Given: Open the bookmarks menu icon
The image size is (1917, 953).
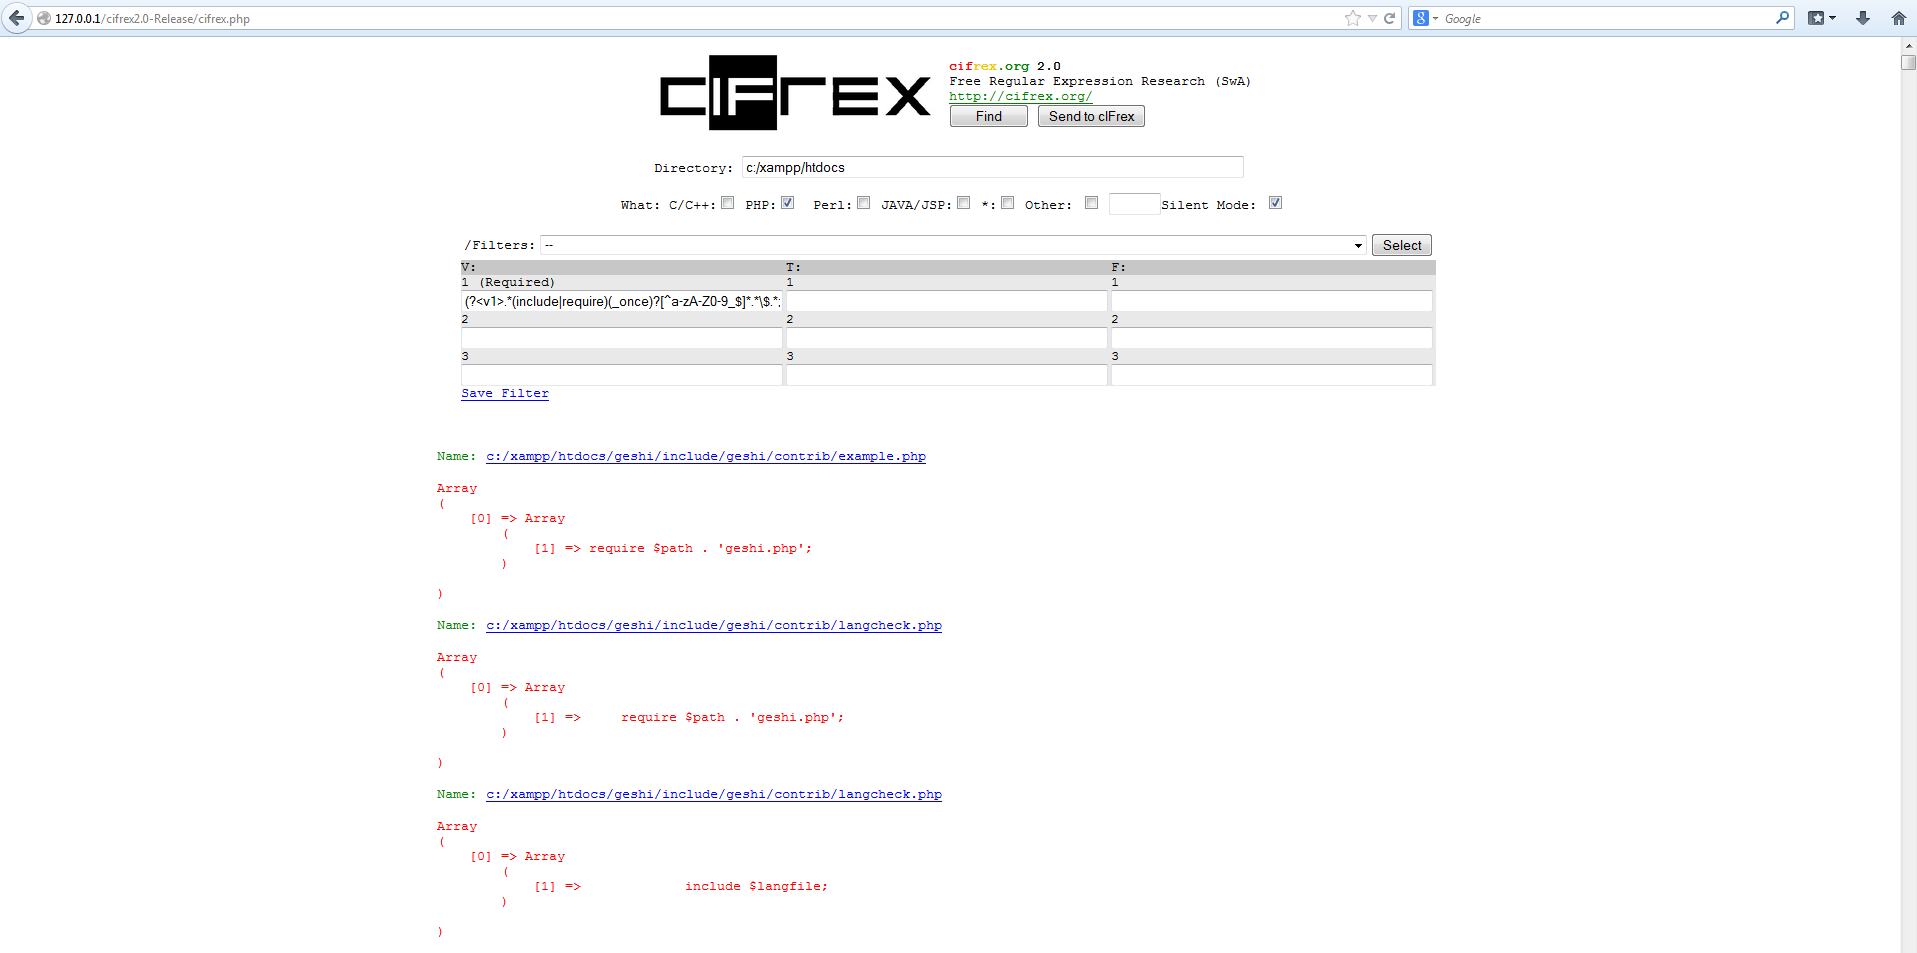Looking at the screenshot, I should coord(1820,18).
